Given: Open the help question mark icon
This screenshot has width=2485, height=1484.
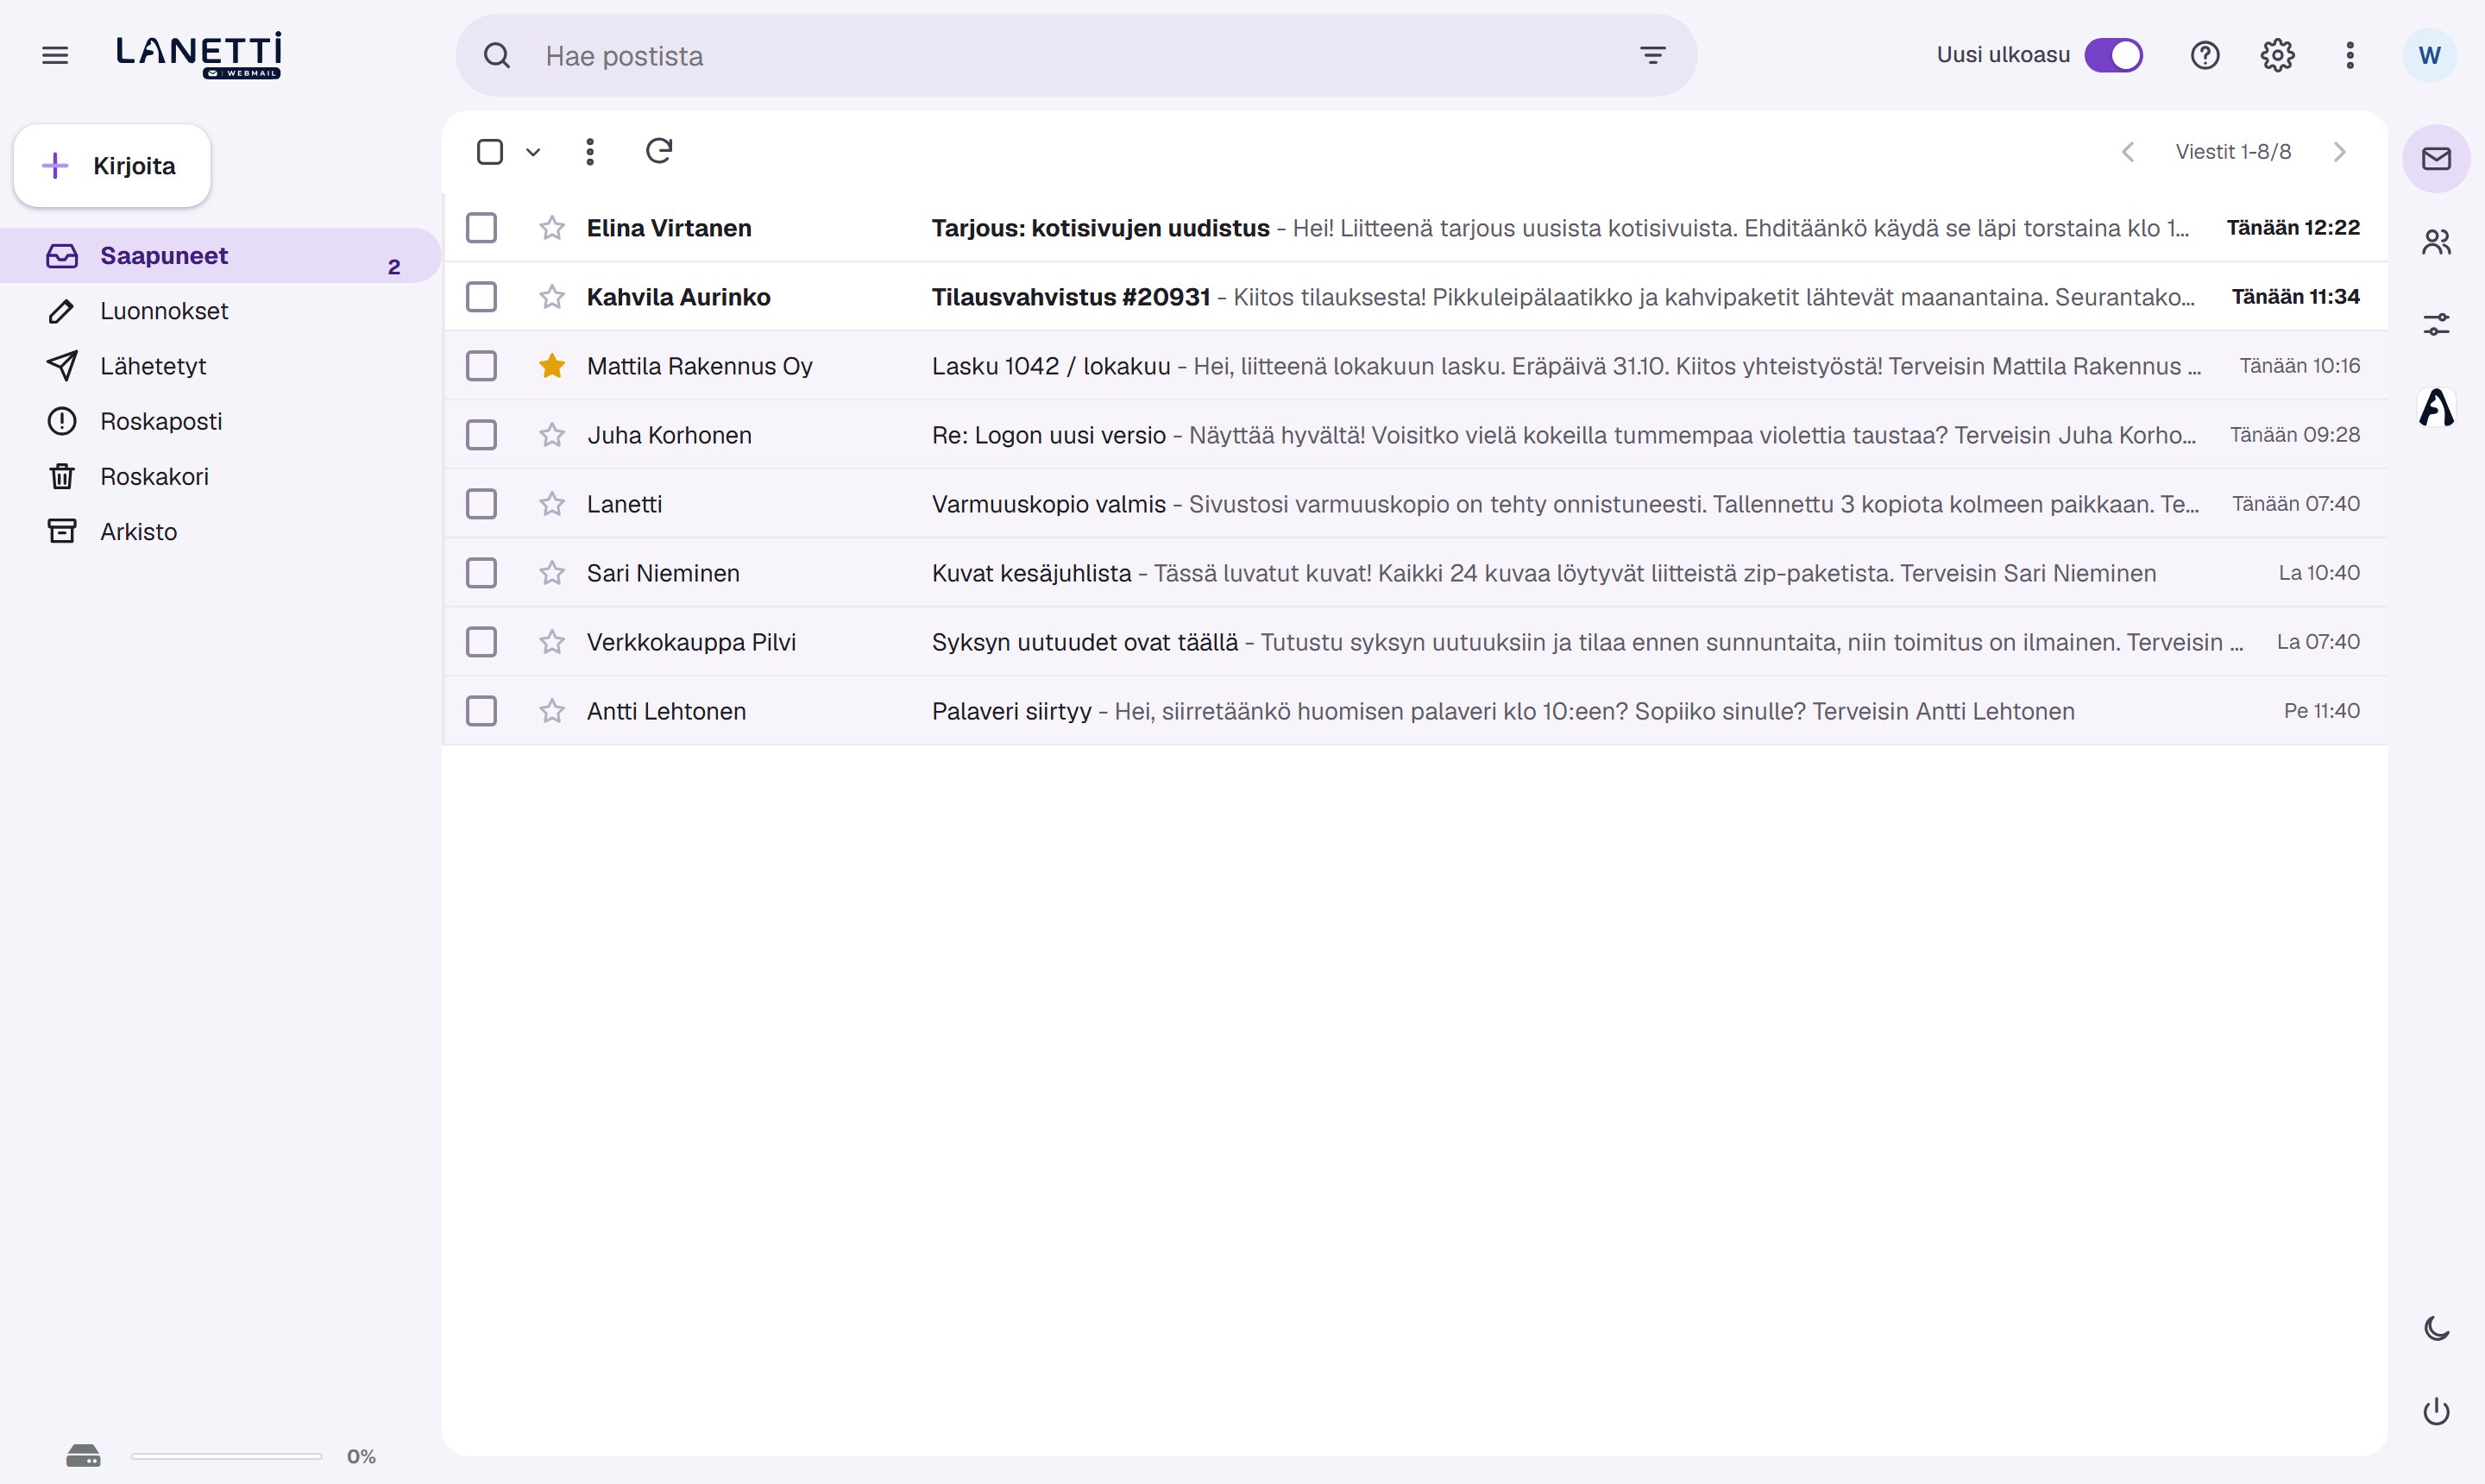Looking at the screenshot, I should click(x=2204, y=55).
